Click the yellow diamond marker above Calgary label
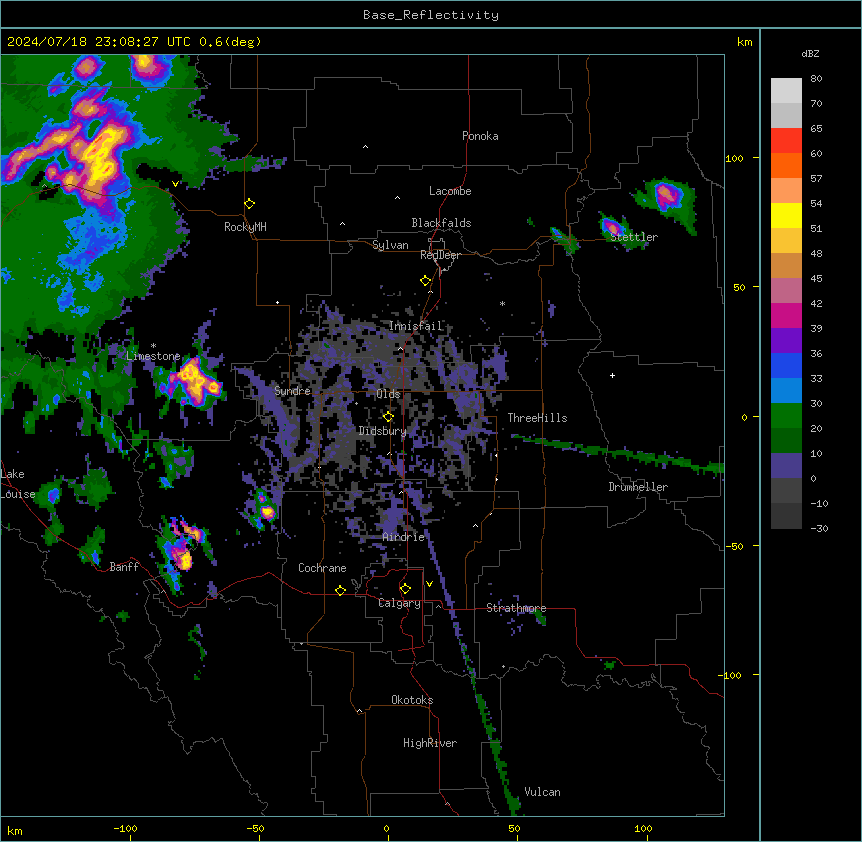 click(x=405, y=589)
